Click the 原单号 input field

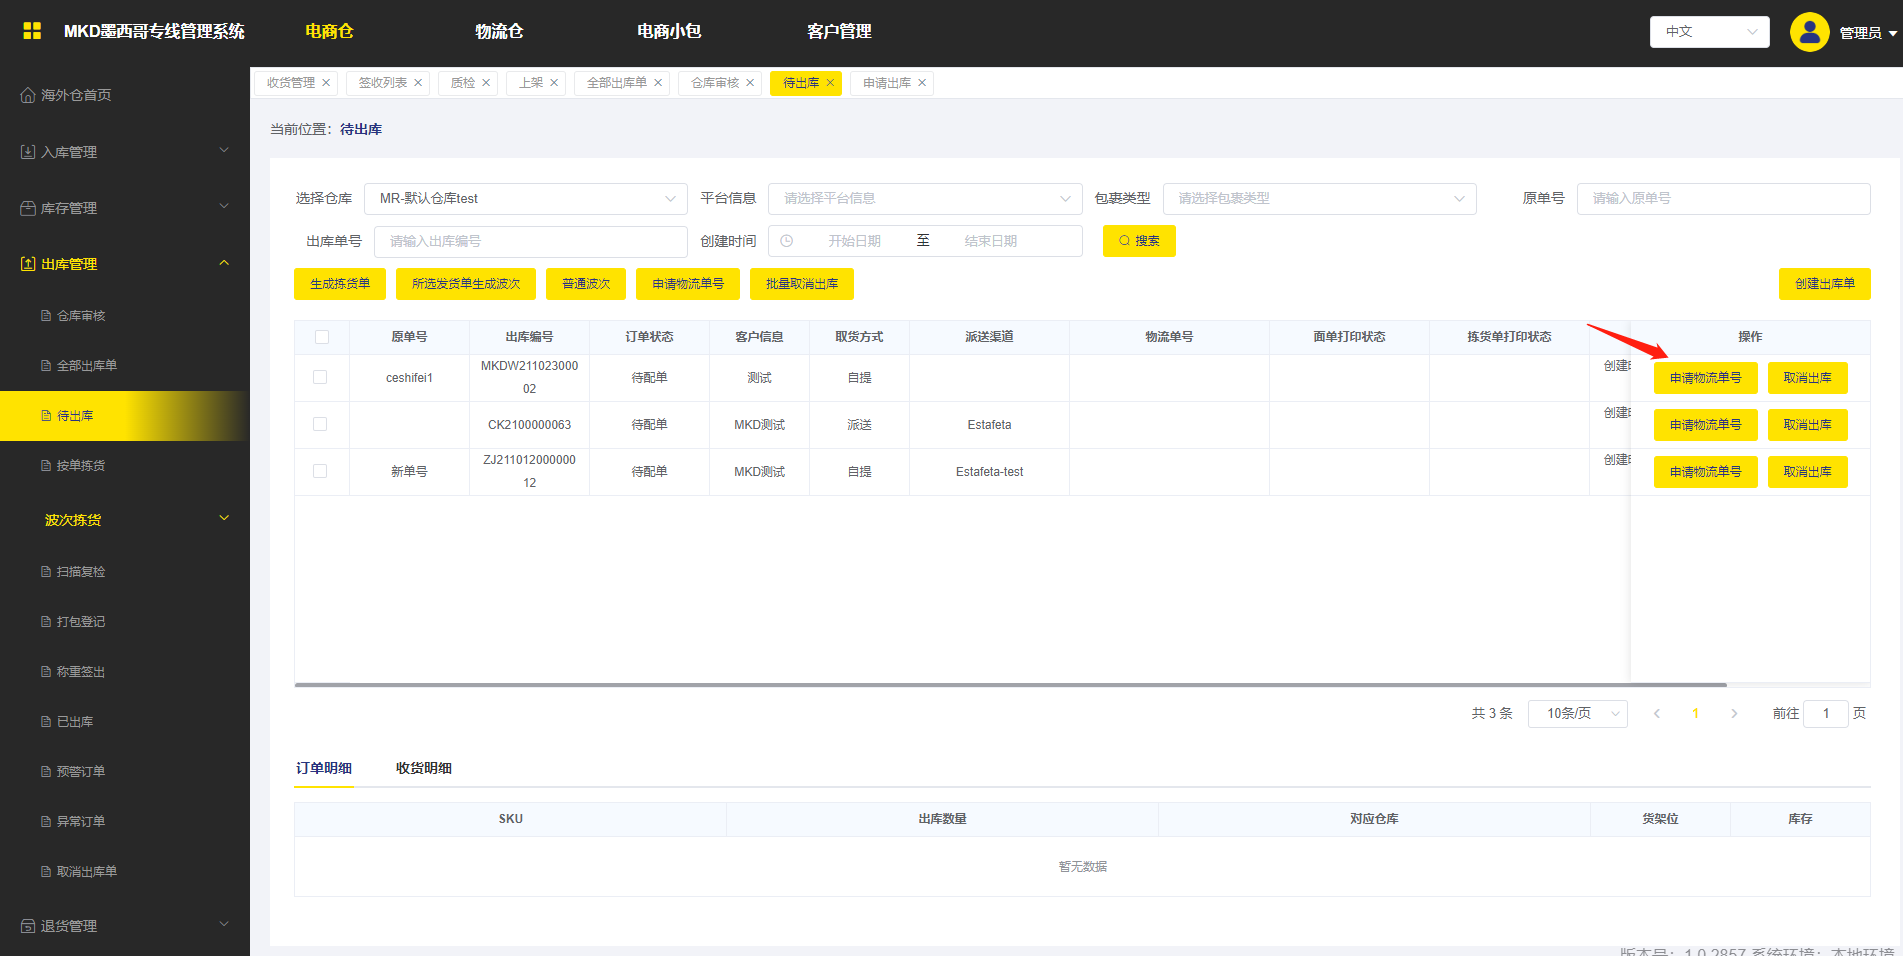(x=1722, y=199)
